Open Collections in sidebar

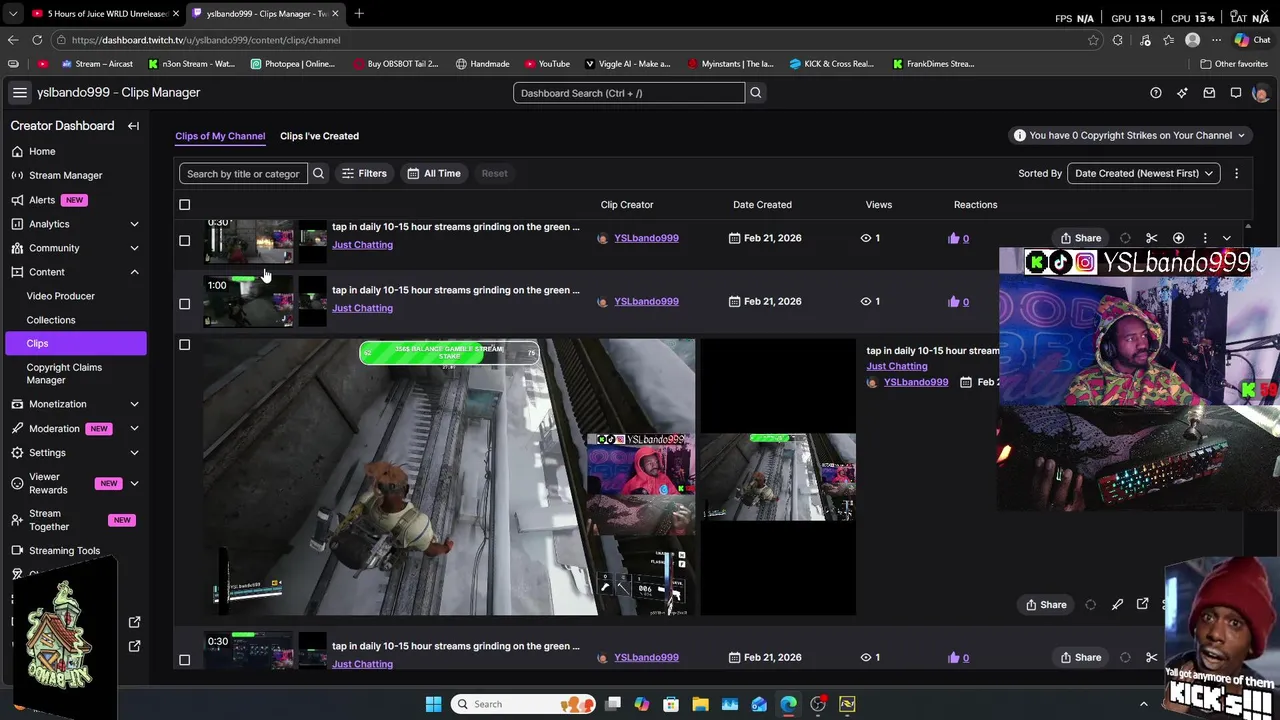51,320
